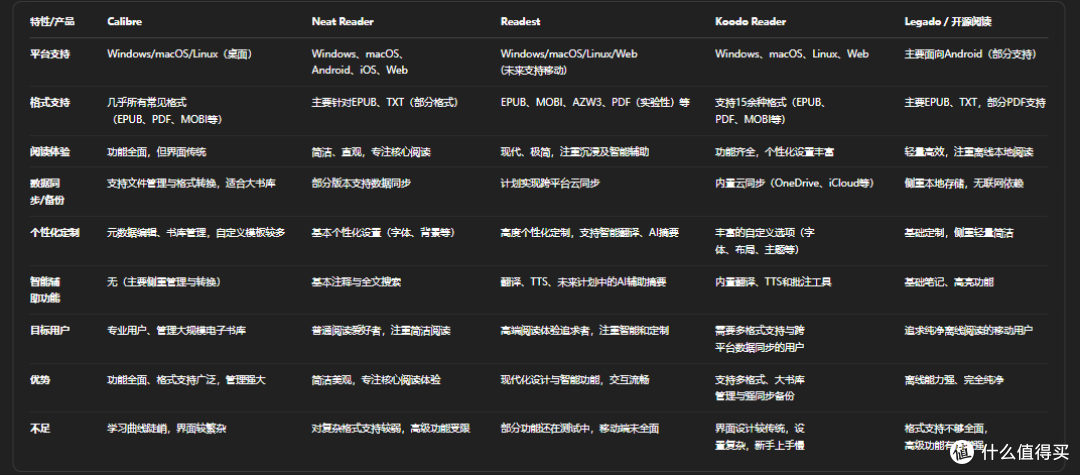This screenshot has width=1080, height=475.
Task: Click cell '翻译、TTS、未来计划中的AI辅助摘要'
Action: [583, 282]
